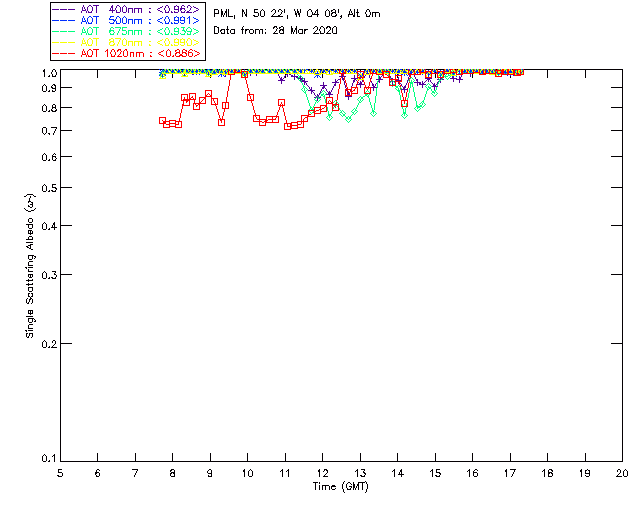
Task: Click the x-axis tick label 10
Action: [x=247, y=473]
